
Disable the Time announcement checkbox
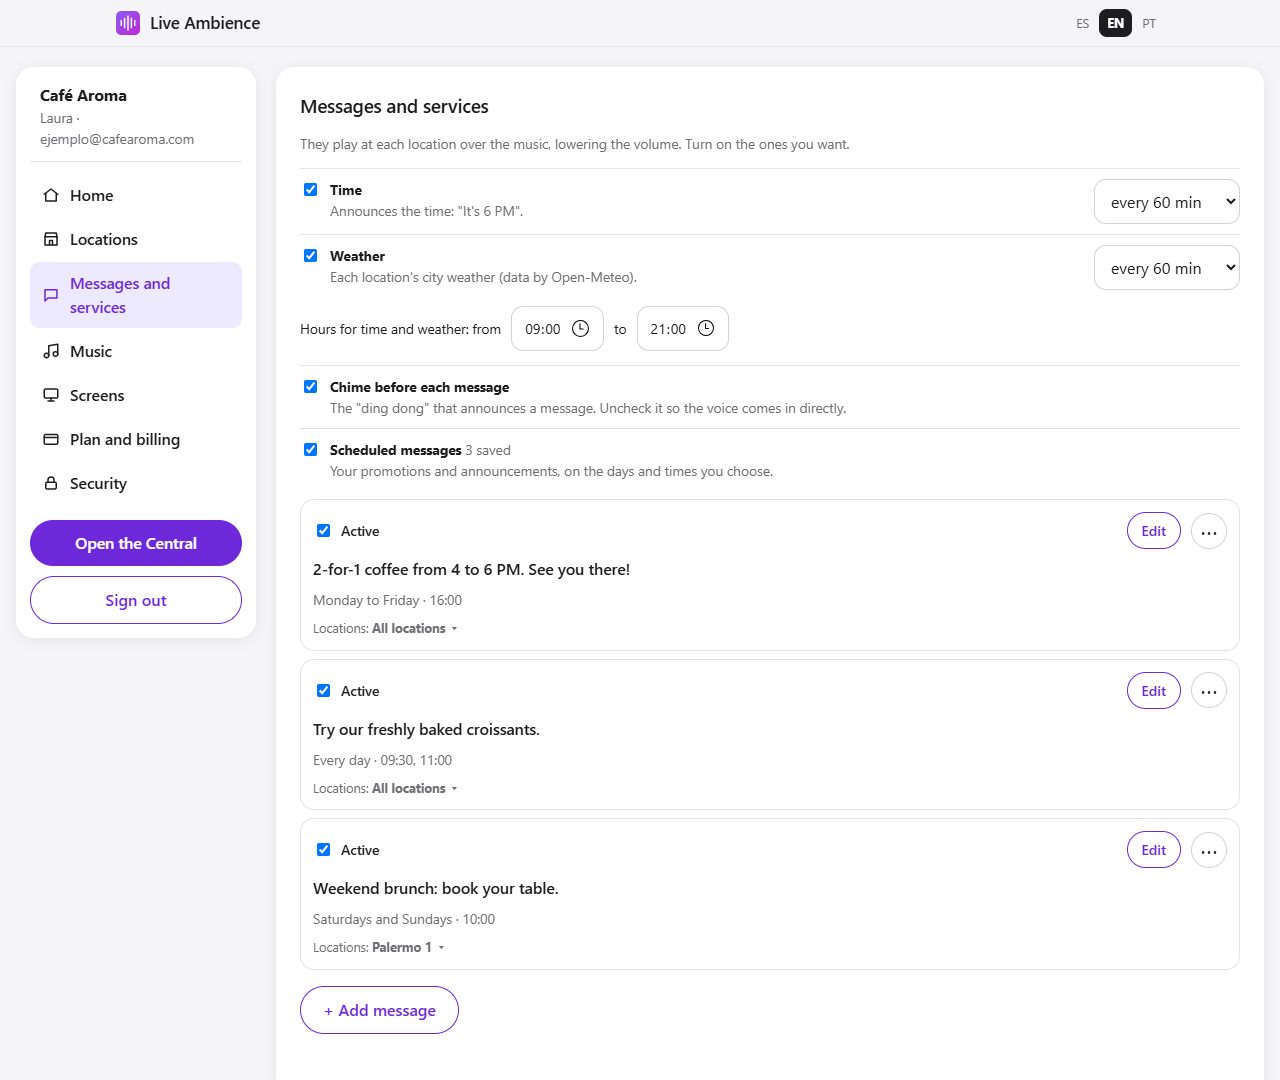[x=311, y=190]
